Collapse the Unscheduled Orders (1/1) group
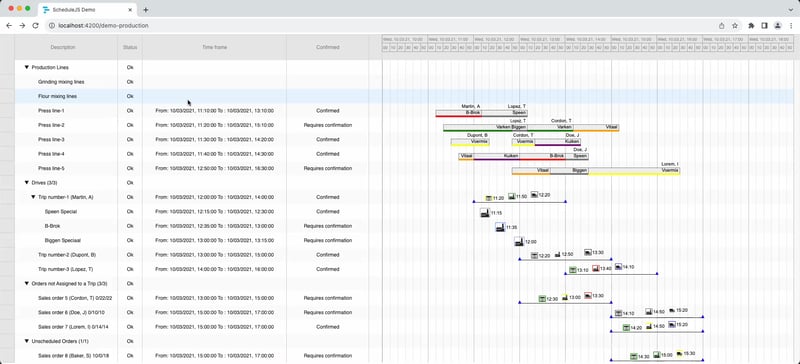 click(x=27, y=341)
